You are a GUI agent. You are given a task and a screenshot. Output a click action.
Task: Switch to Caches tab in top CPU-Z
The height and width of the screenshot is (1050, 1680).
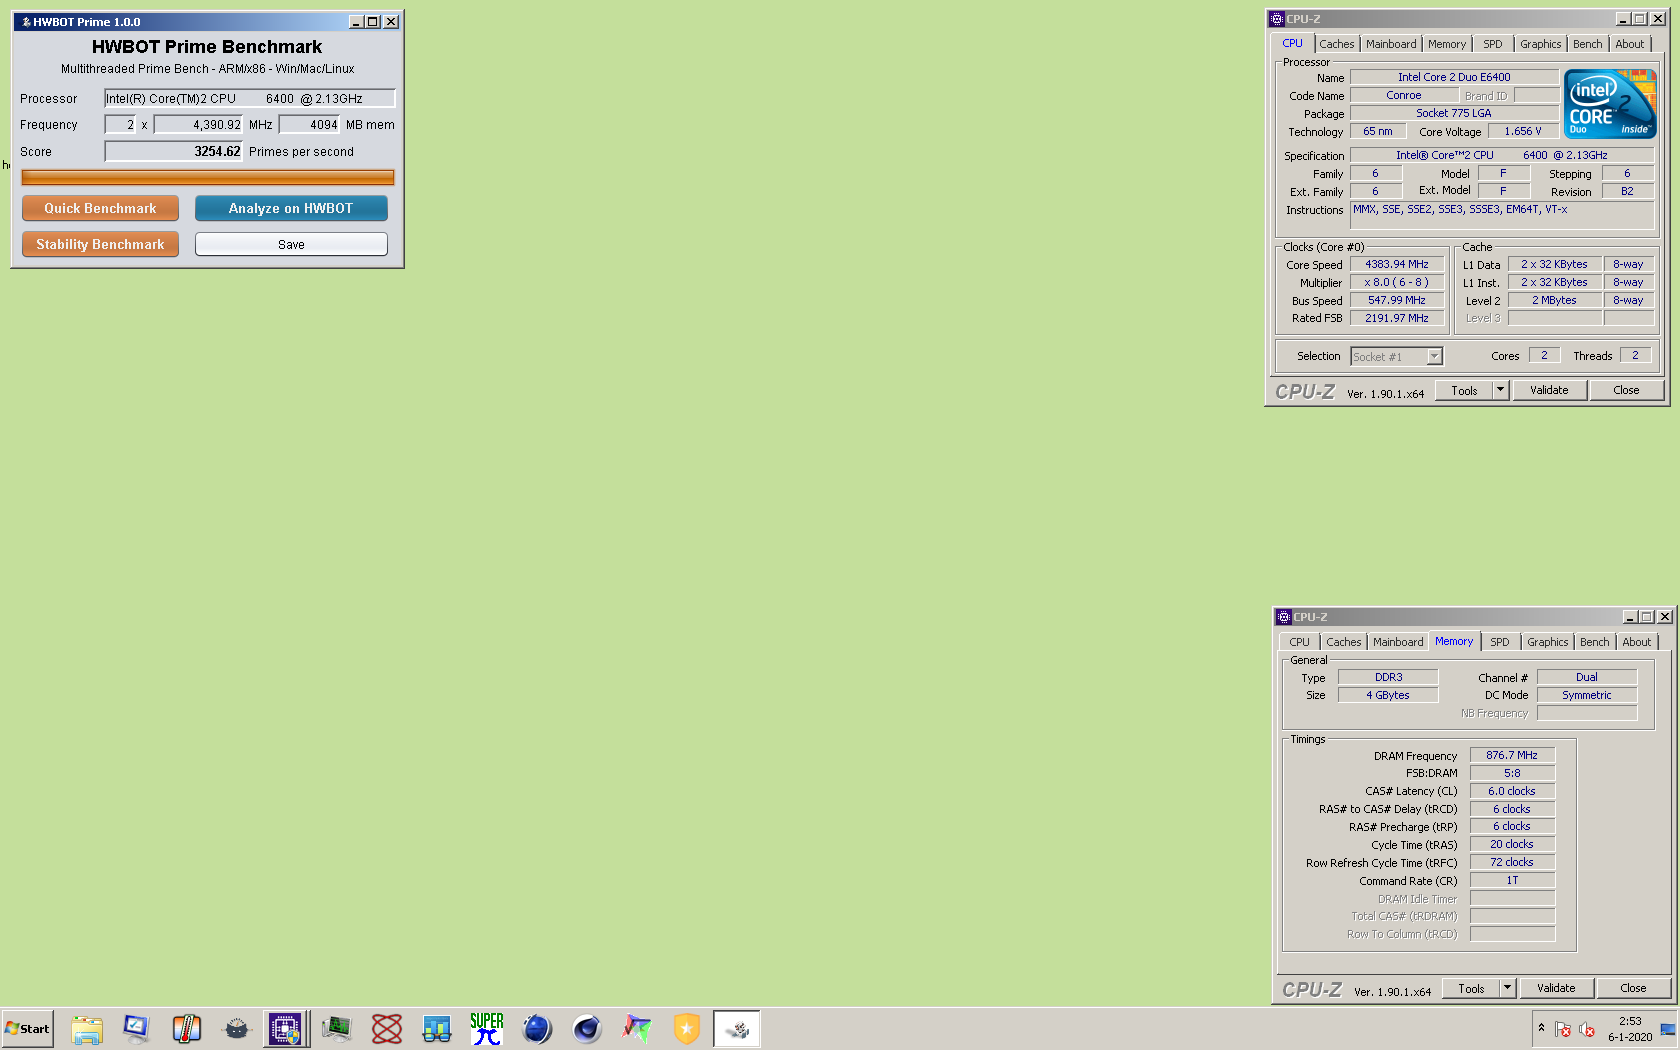(1336, 44)
